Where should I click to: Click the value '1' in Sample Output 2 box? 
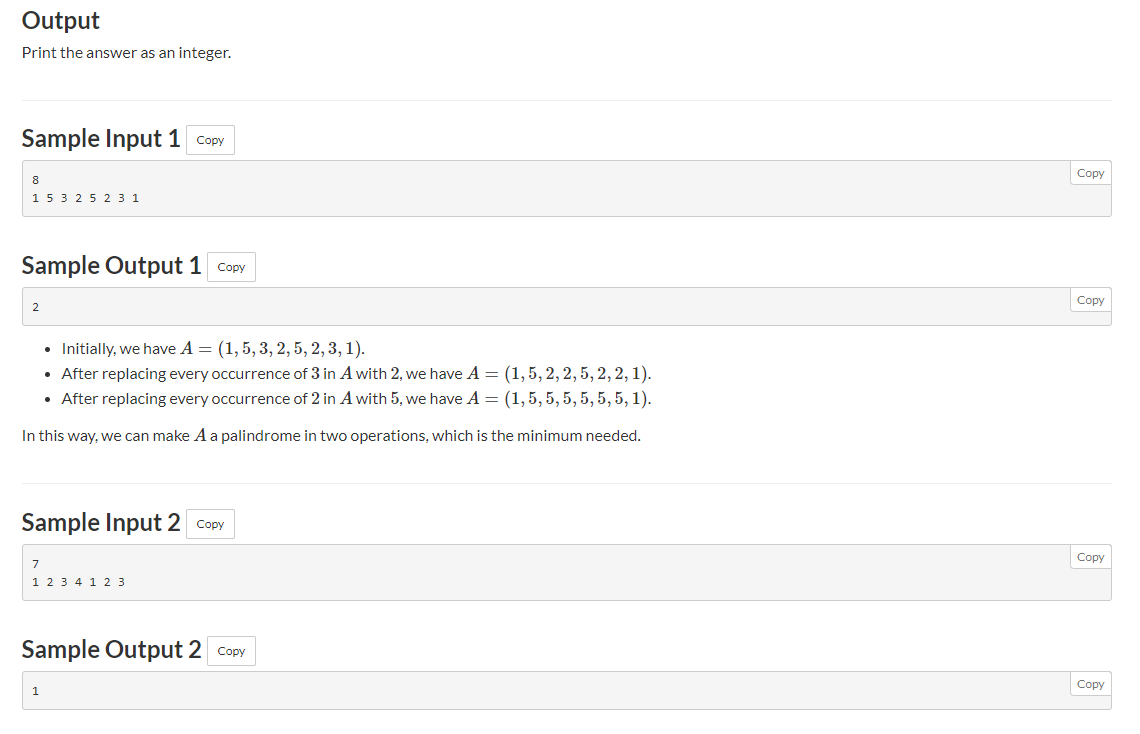tap(36, 690)
